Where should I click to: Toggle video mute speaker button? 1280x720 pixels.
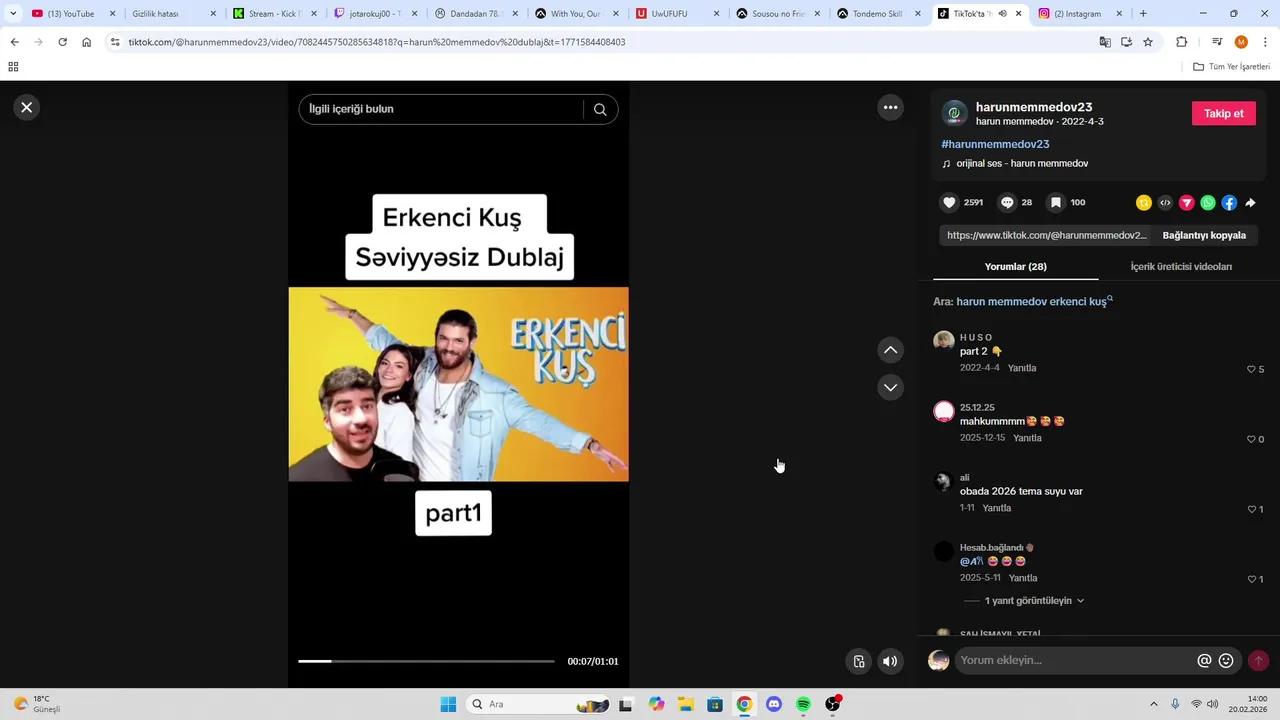pyautogui.click(x=890, y=661)
